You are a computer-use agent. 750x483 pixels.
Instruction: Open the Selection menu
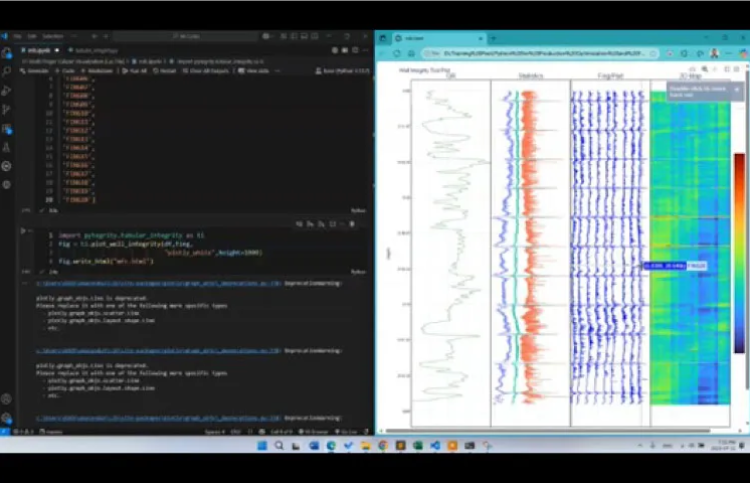point(47,37)
